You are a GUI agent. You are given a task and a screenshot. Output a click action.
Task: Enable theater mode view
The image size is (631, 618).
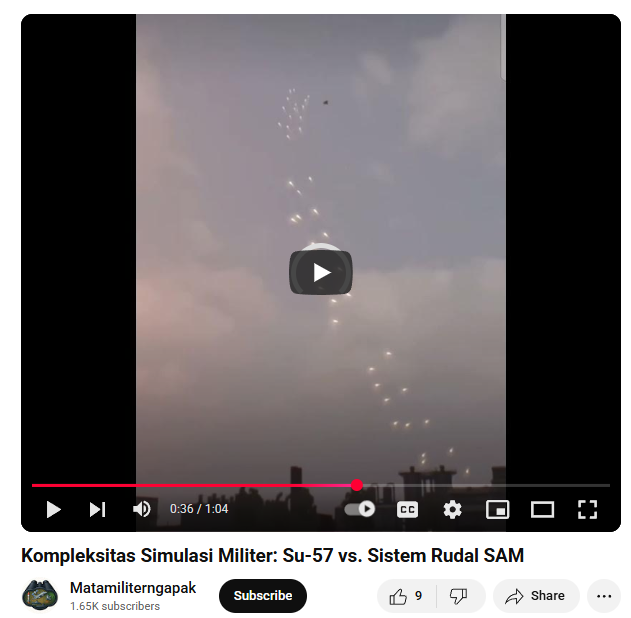pos(542,510)
